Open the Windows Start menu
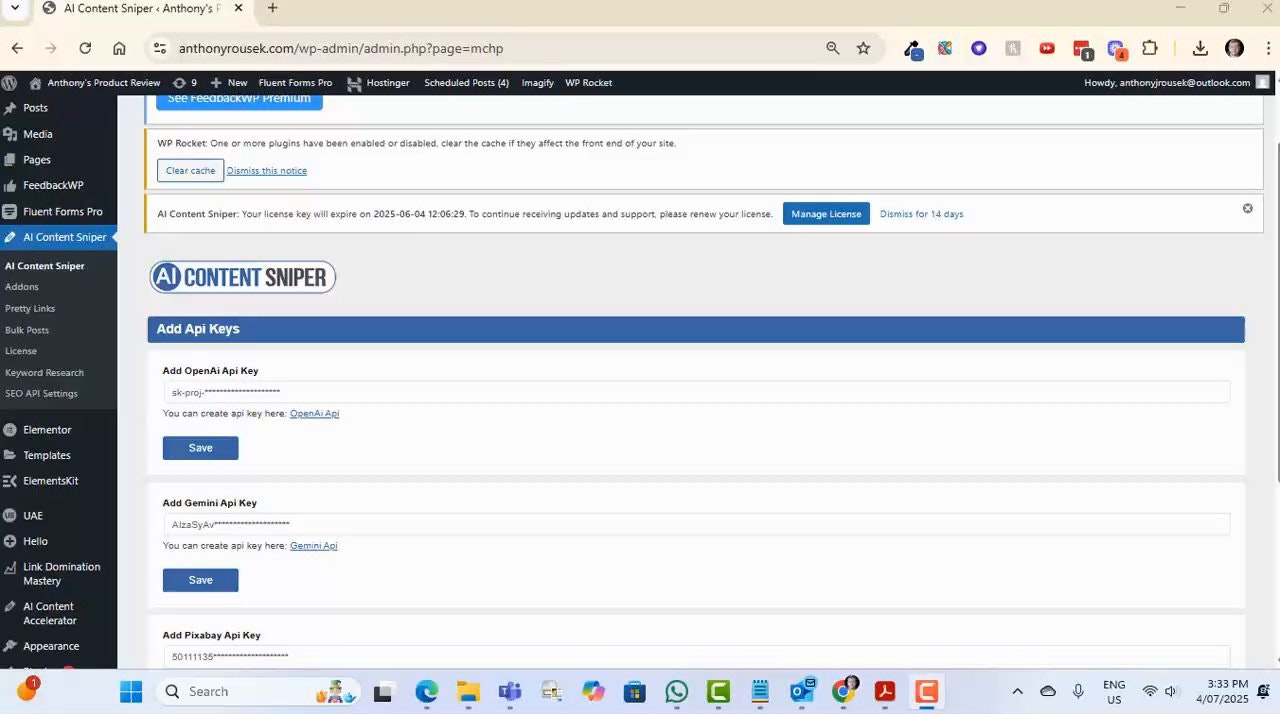Viewport: 1280px width, 714px height. [131, 692]
